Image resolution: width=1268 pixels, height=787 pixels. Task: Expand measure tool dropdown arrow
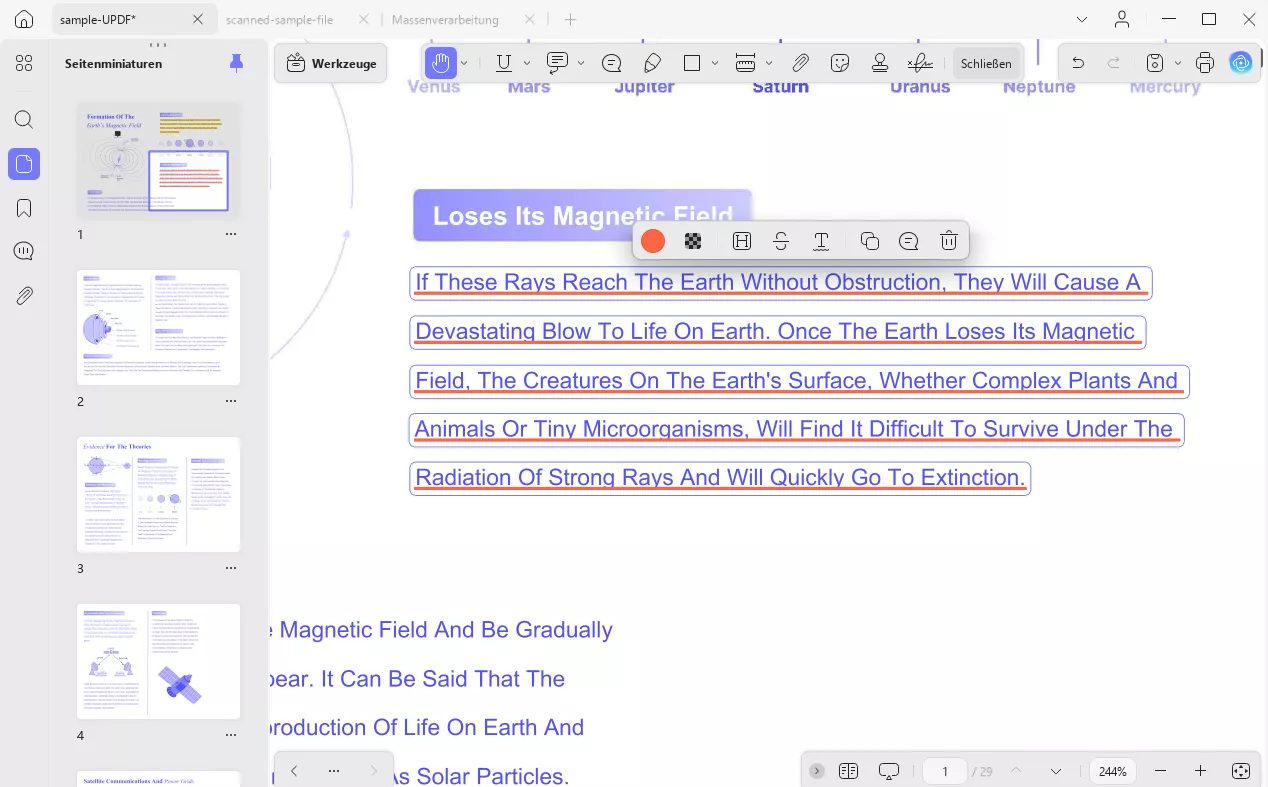point(768,63)
